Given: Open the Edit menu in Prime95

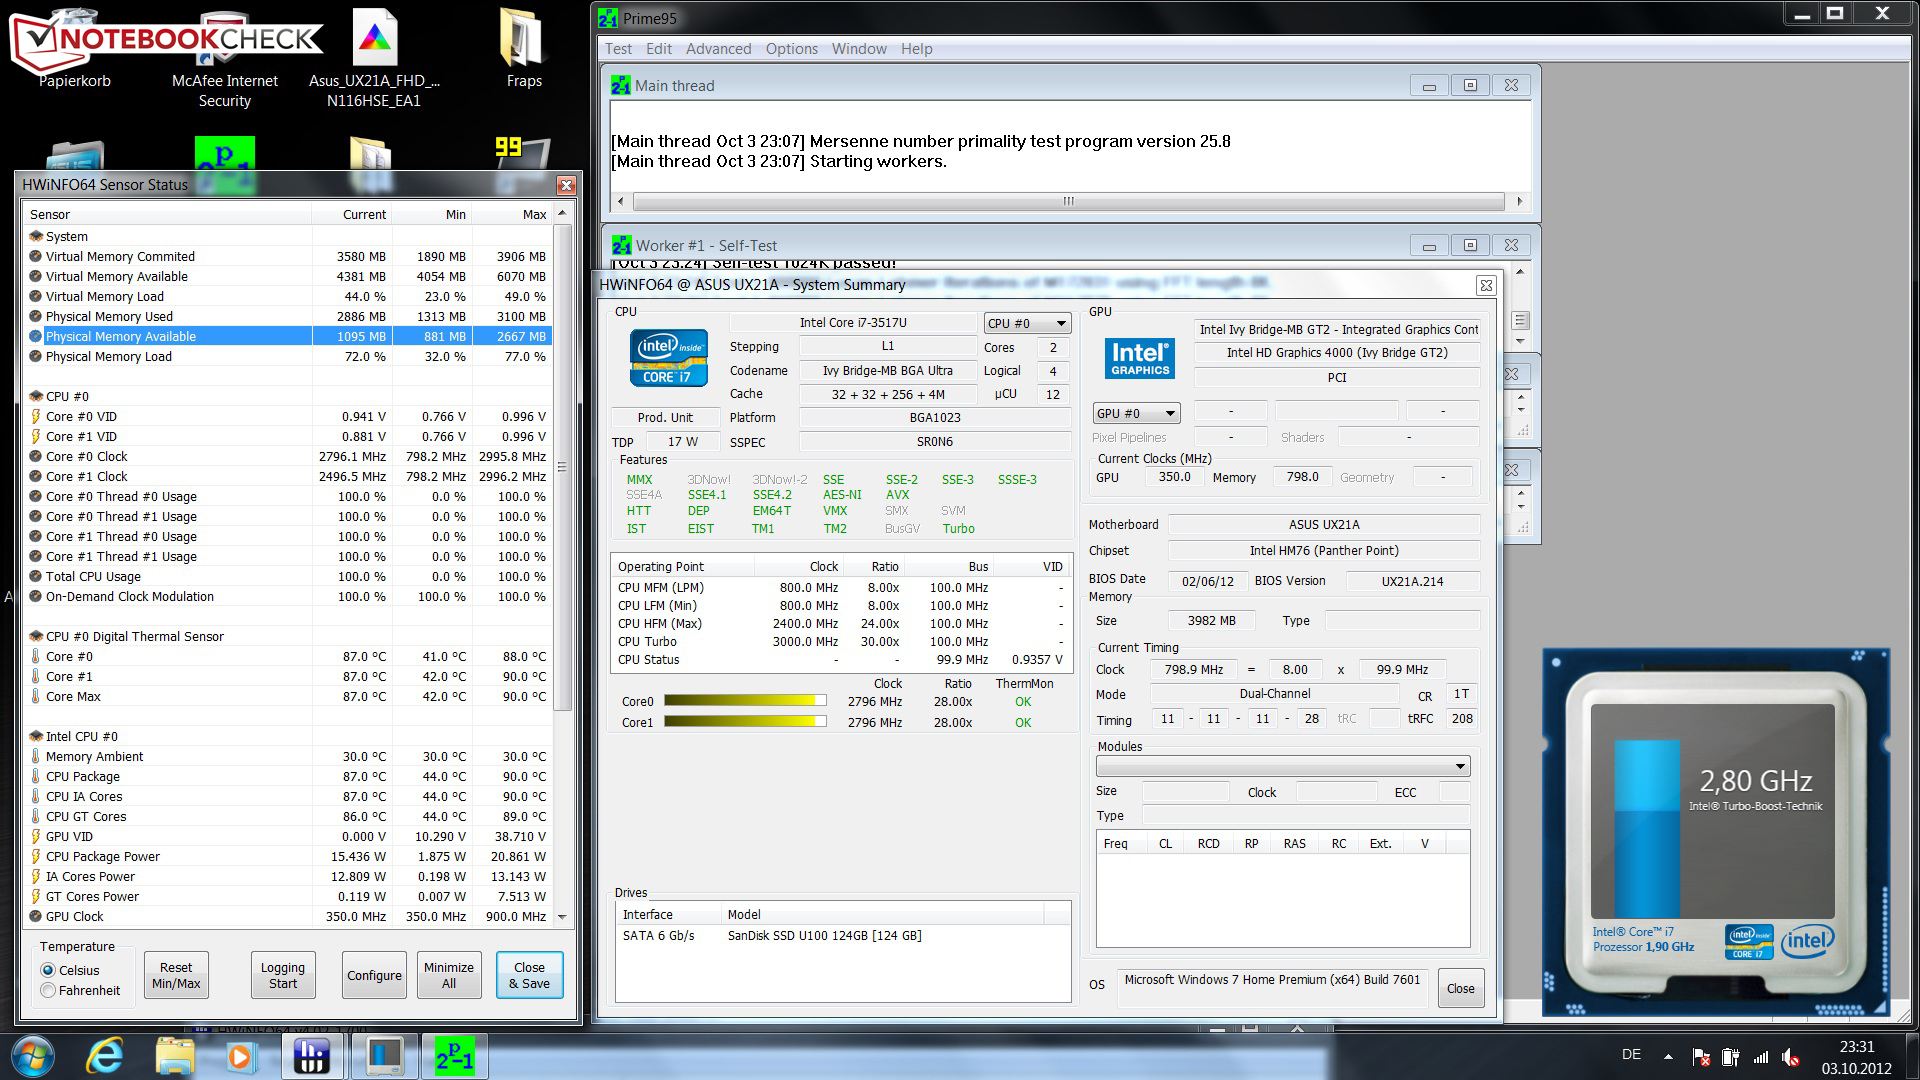Looking at the screenshot, I should pyautogui.click(x=659, y=49).
